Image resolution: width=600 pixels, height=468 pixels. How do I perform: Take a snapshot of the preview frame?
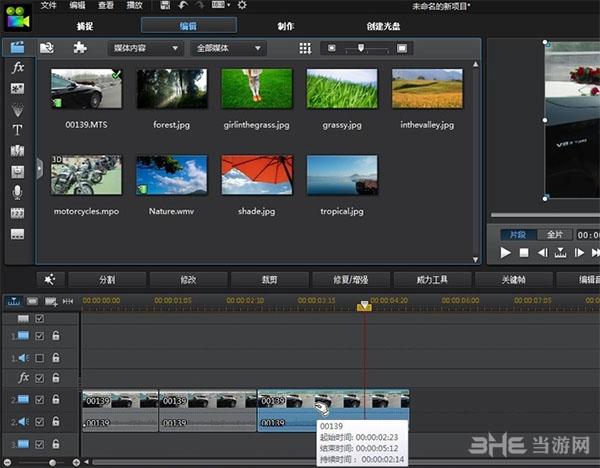click(x=560, y=253)
